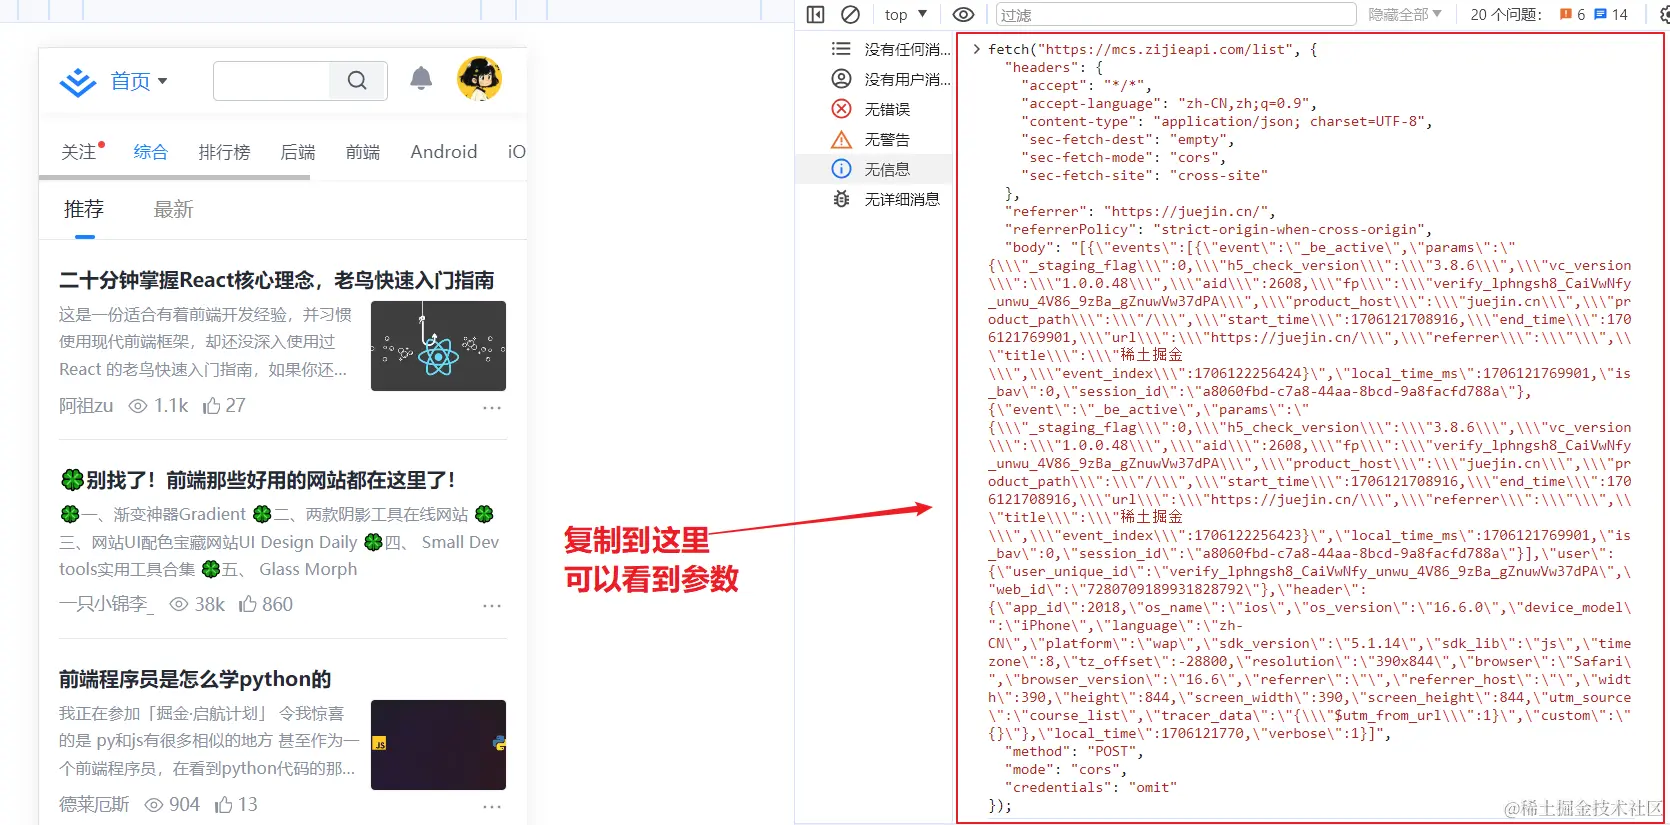
Task: Toggle the console sidebar panel icon
Action: 815,14
